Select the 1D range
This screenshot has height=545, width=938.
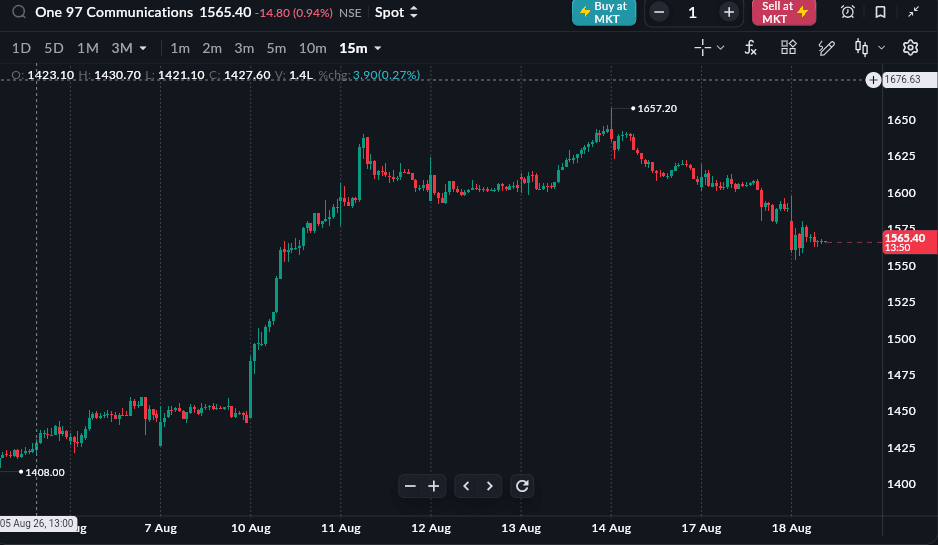tap(22, 48)
